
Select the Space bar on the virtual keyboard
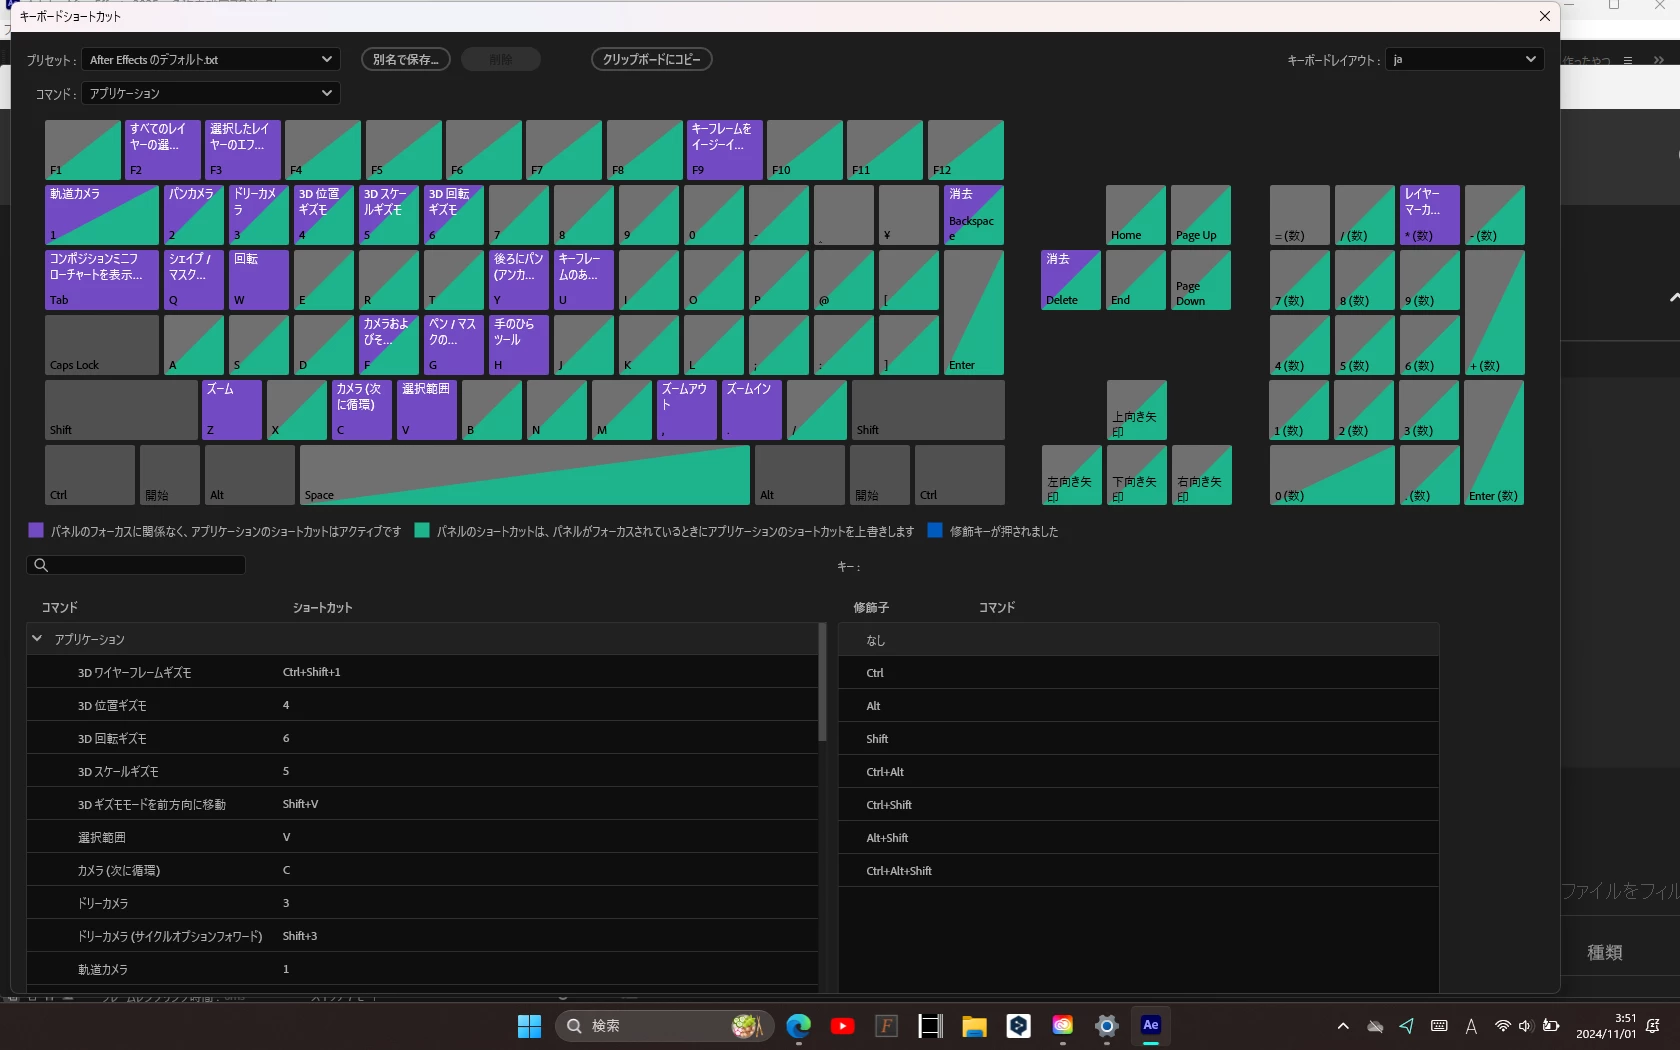pyautogui.click(x=525, y=475)
